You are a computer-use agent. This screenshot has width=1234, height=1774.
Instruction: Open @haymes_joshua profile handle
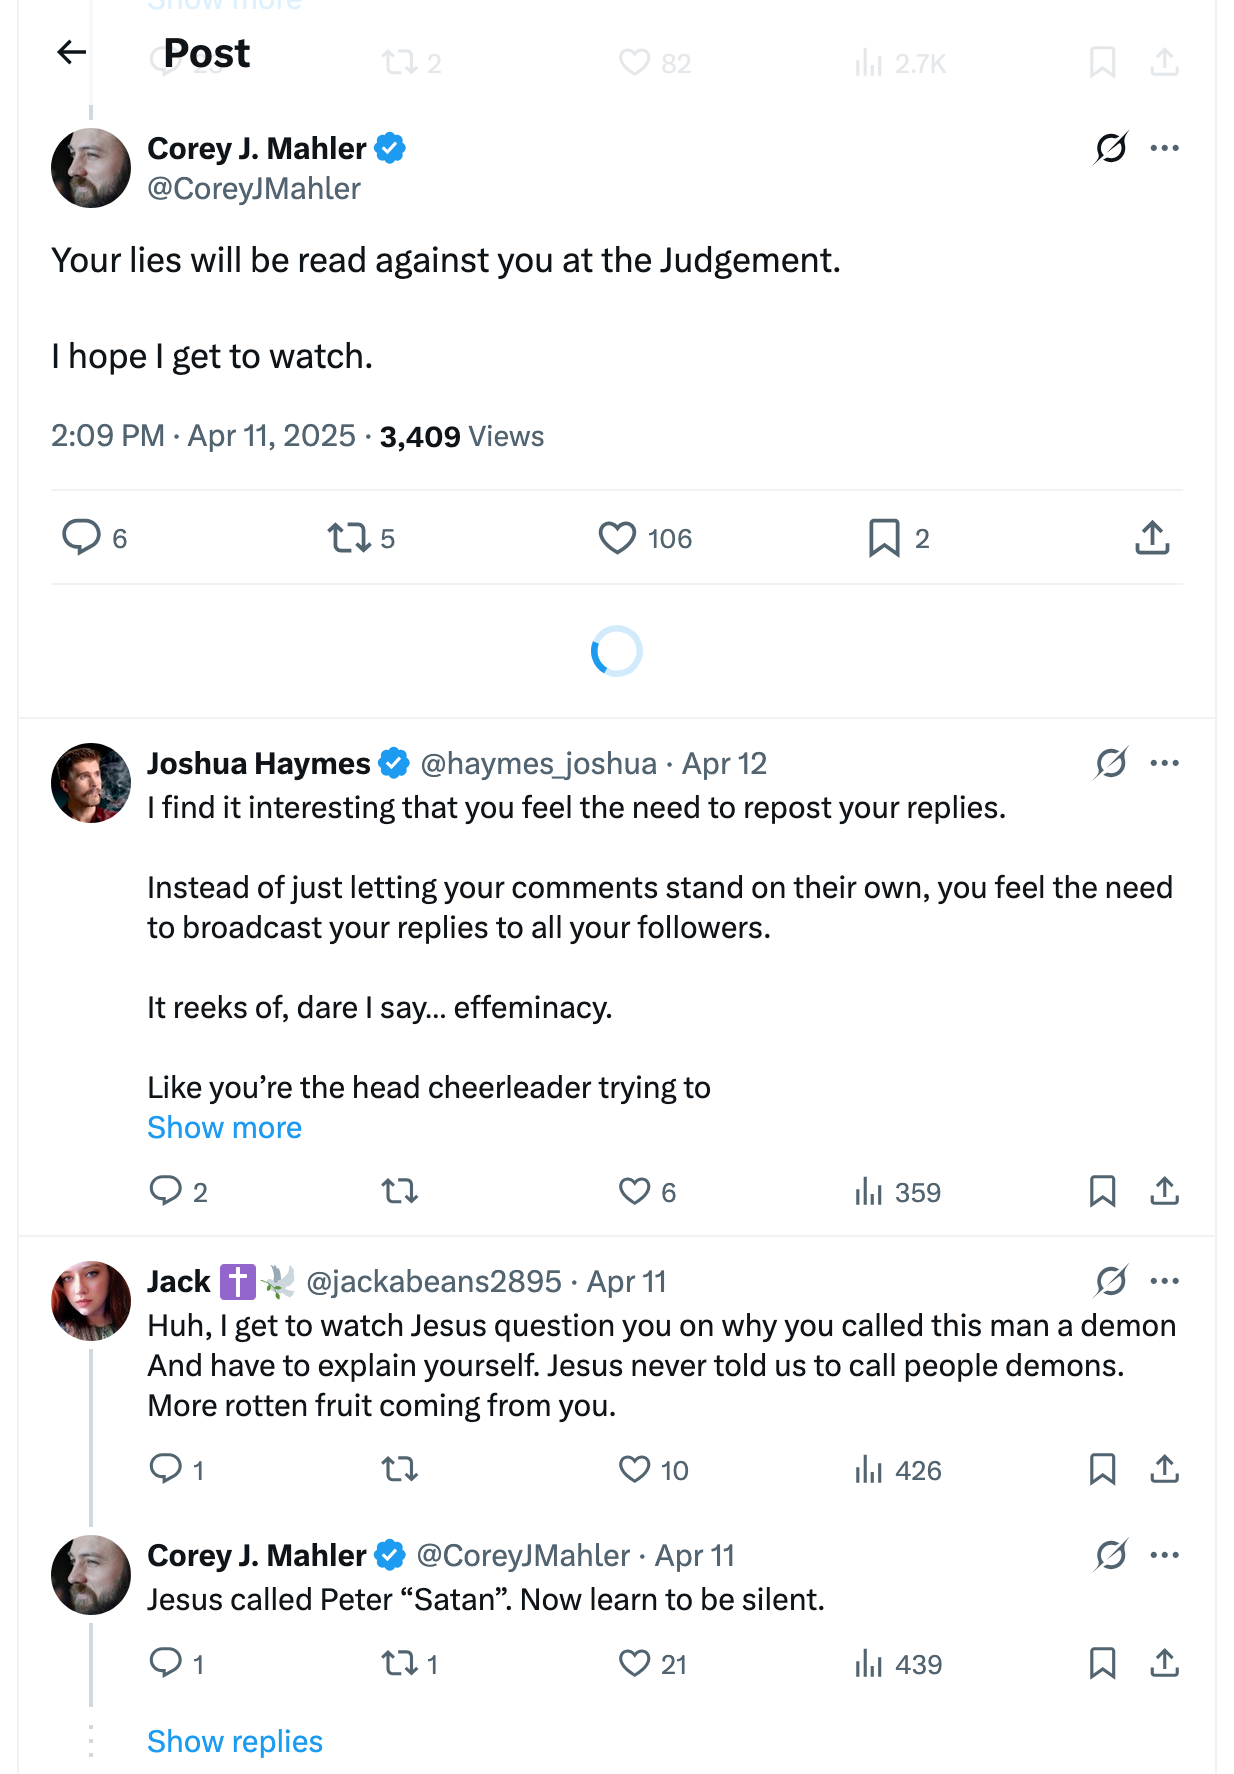point(538,764)
